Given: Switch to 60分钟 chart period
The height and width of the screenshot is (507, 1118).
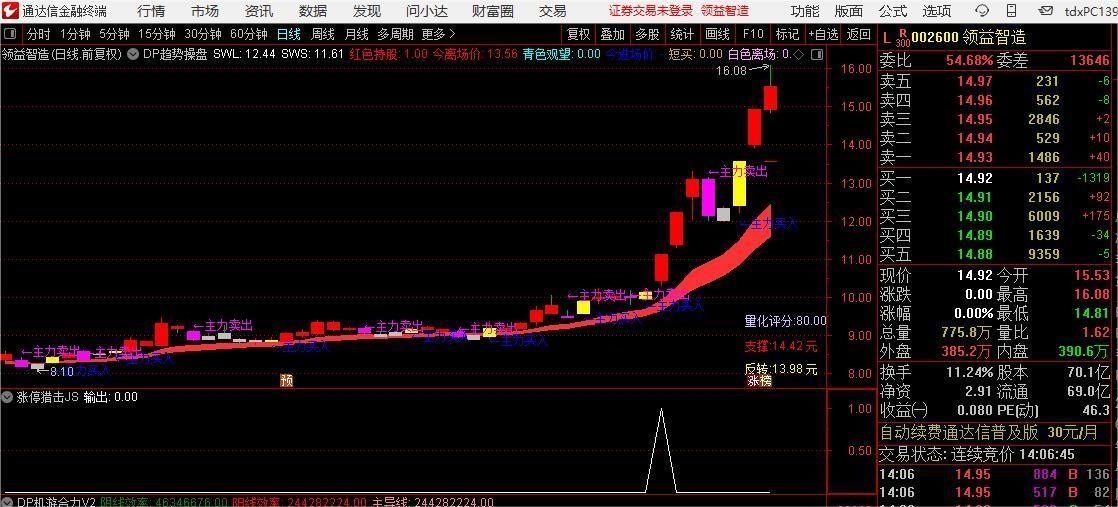Looking at the screenshot, I should pos(249,34).
